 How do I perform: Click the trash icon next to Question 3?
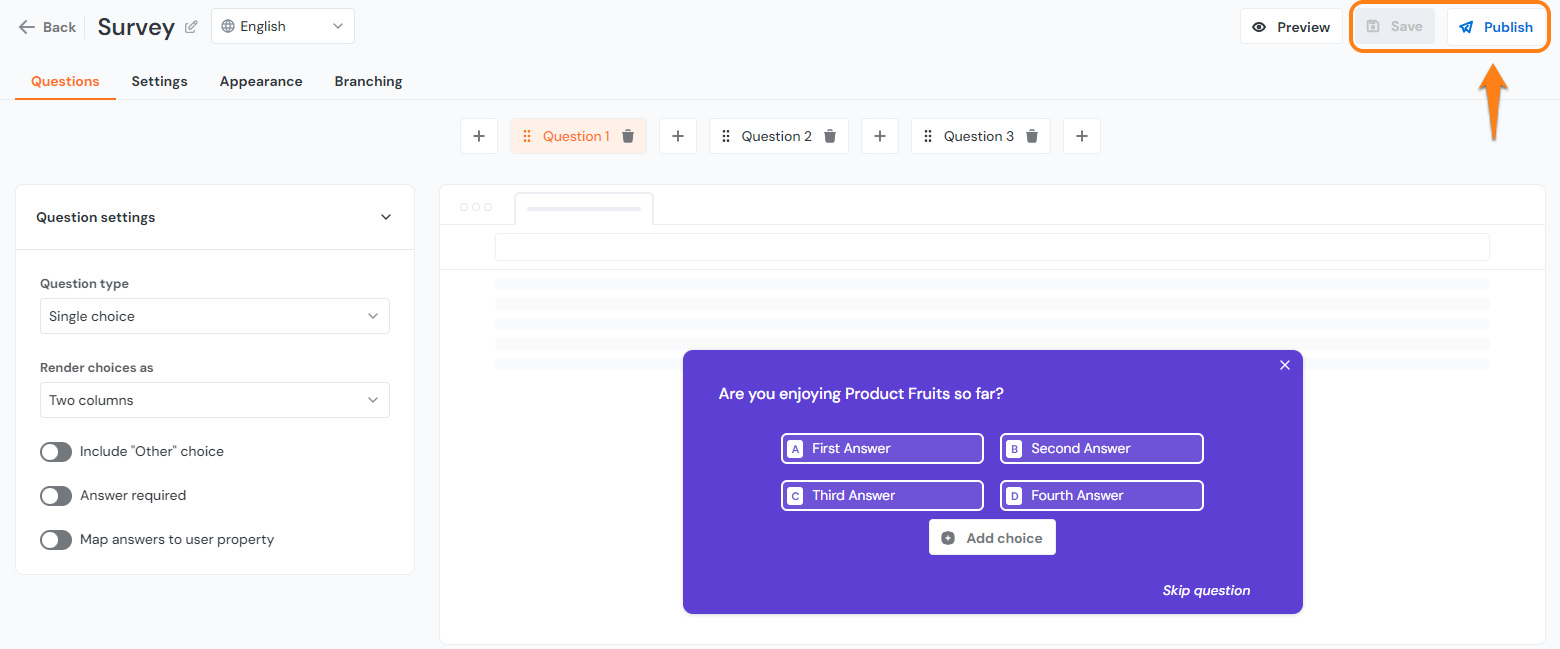[1031, 135]
